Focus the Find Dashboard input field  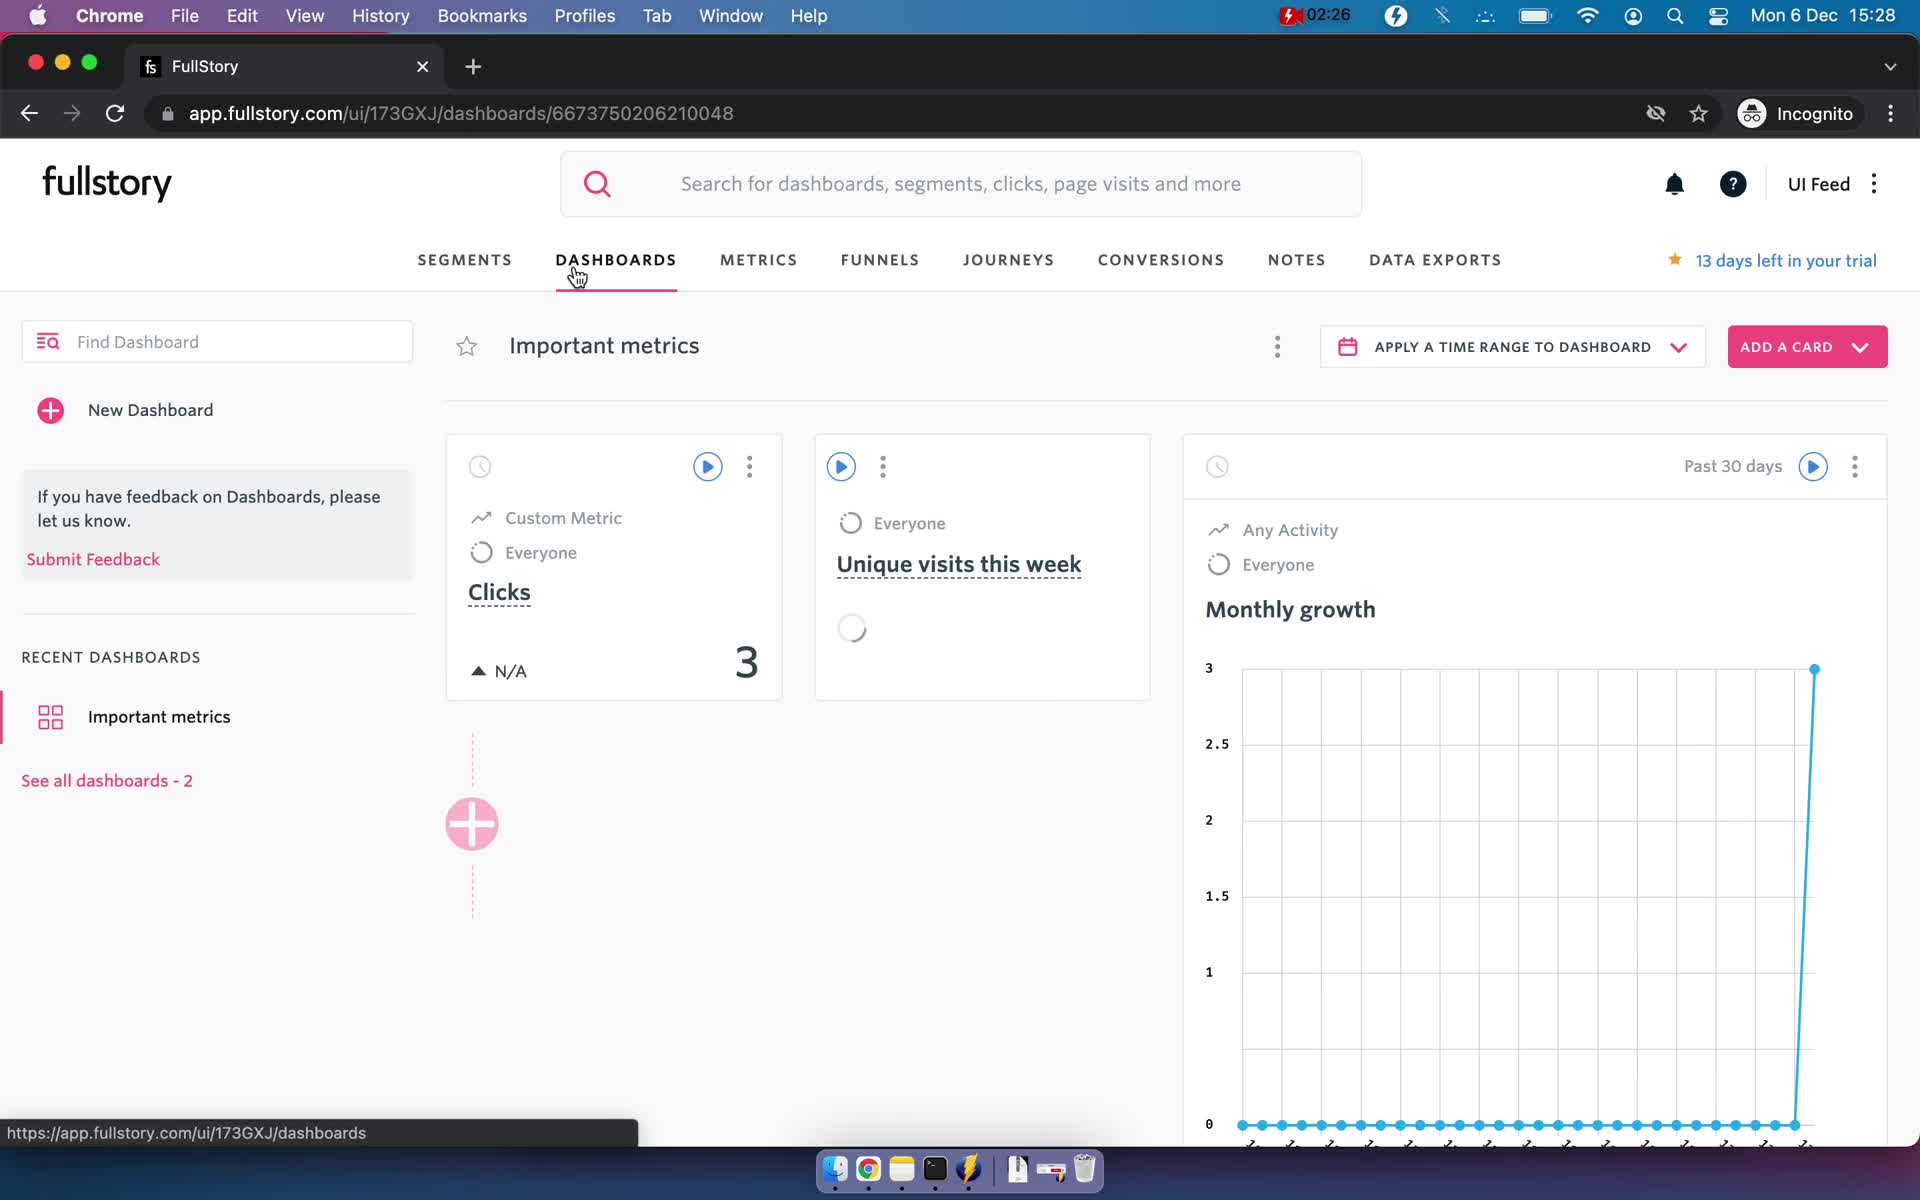[x=217, y=342]
